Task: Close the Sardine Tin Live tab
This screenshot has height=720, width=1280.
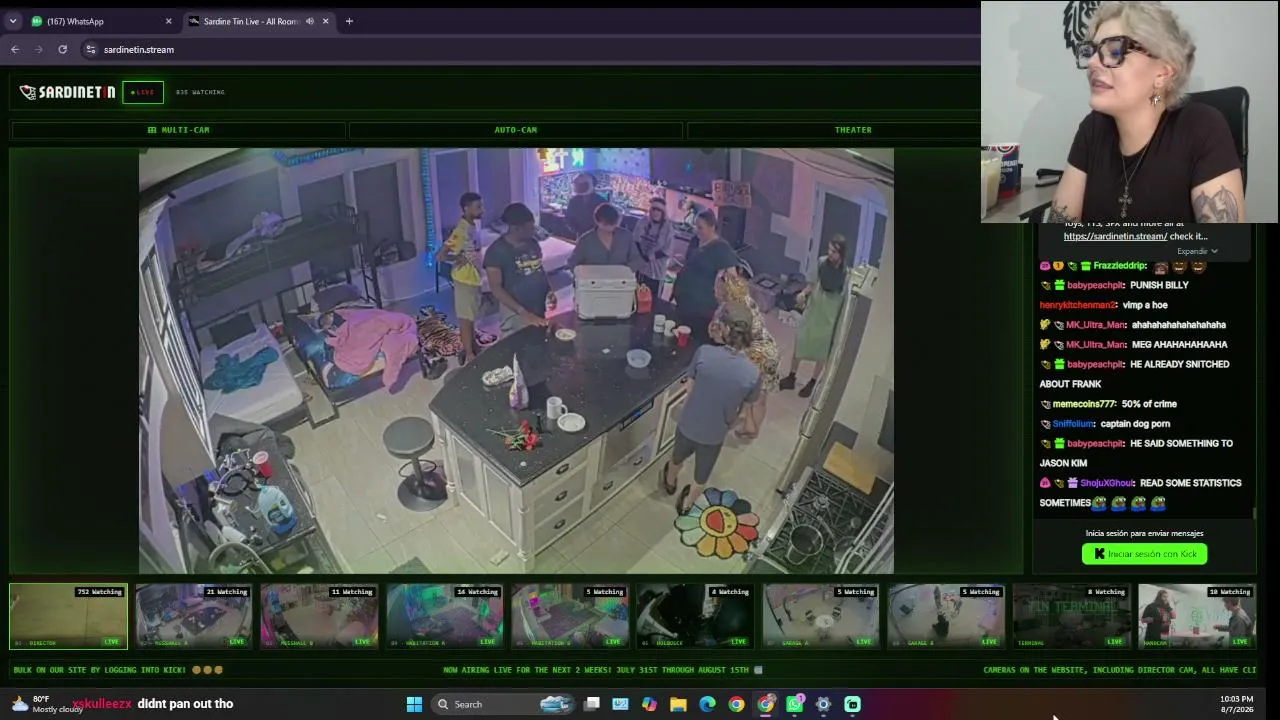Action: (x=325, y=21)
